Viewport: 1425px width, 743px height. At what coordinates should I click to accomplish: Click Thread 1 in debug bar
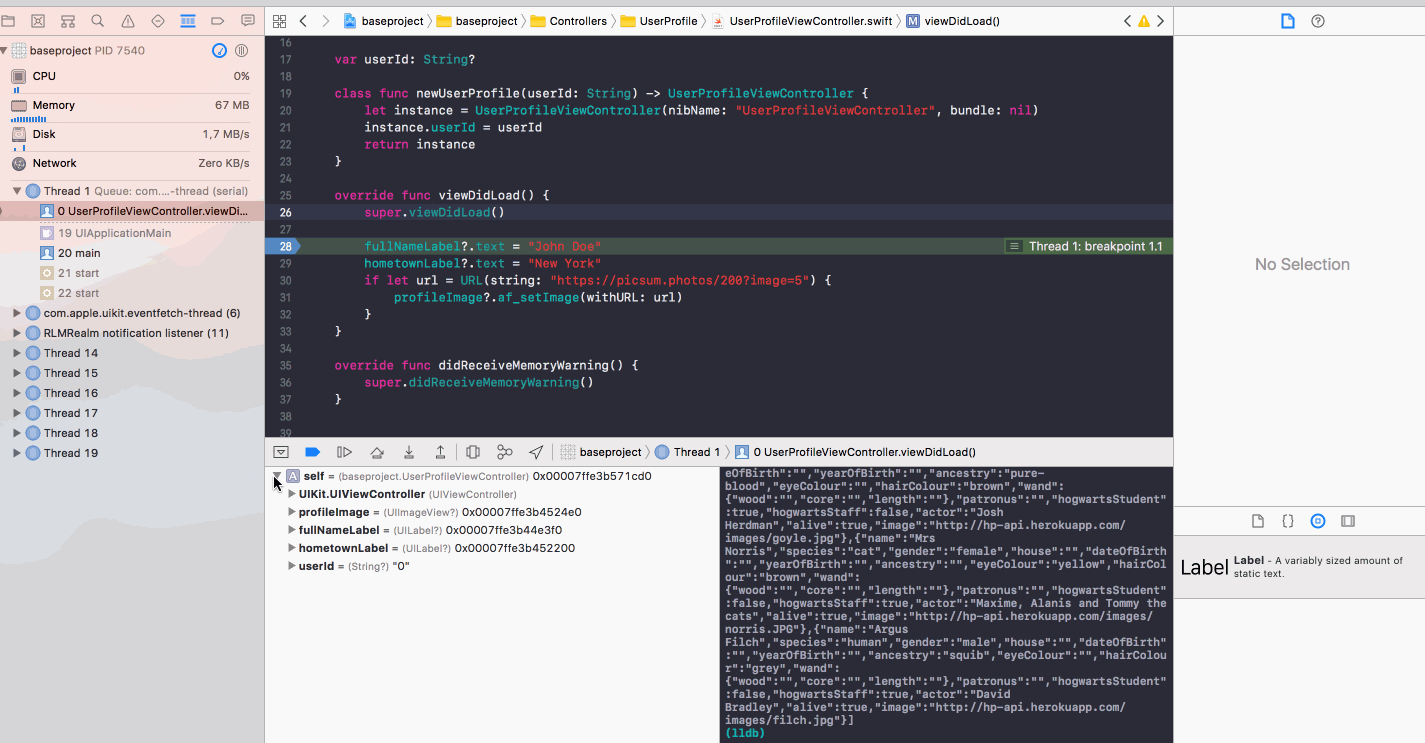(x=689, y=452)
